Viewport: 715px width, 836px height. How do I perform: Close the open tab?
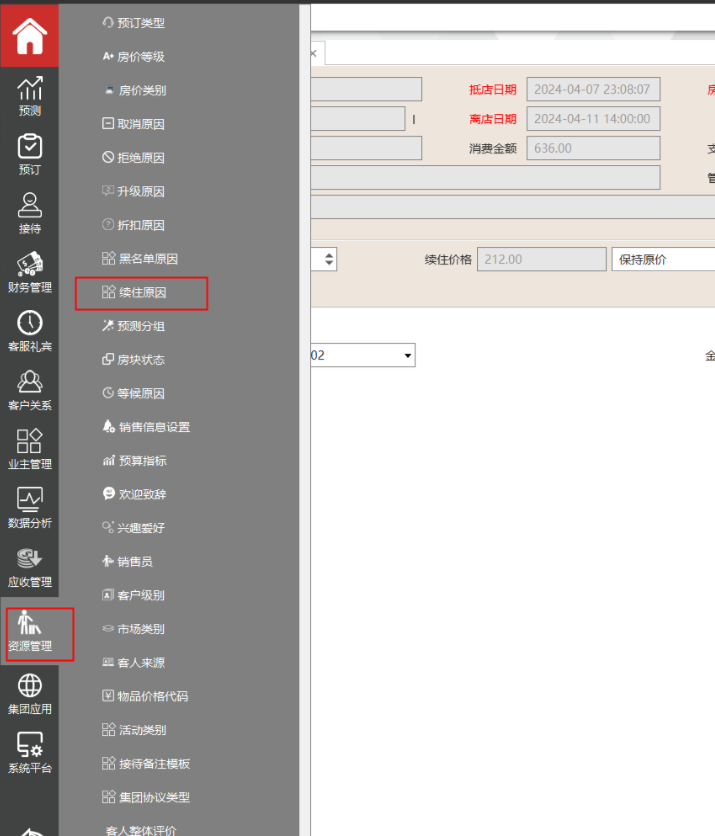pyautogui.click(x=313, y=53)
